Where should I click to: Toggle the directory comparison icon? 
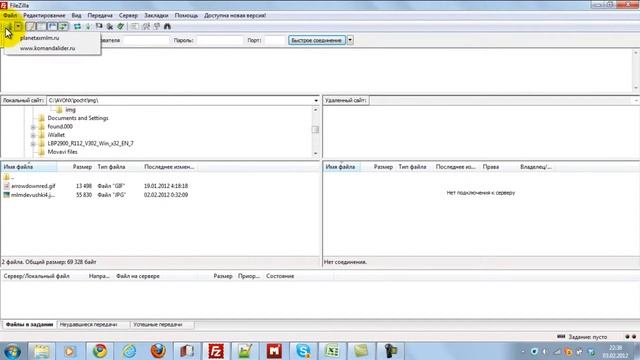(x=146, y=27)
